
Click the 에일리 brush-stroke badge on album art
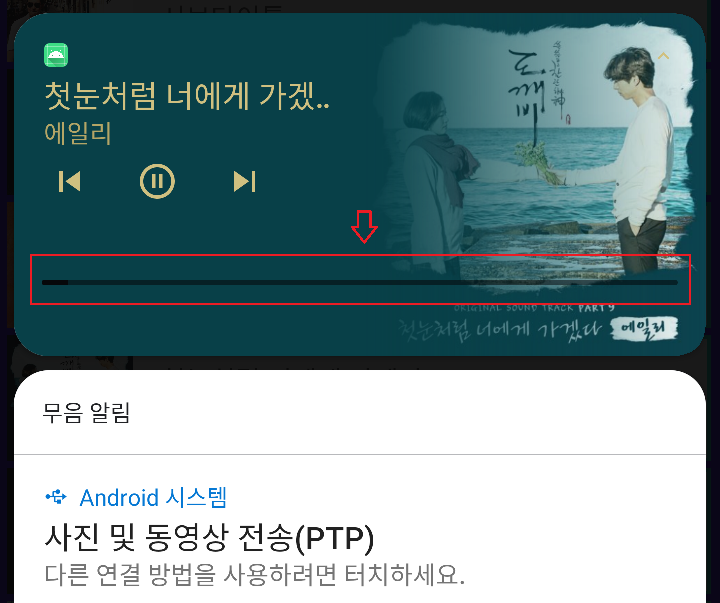click(644, 328)
